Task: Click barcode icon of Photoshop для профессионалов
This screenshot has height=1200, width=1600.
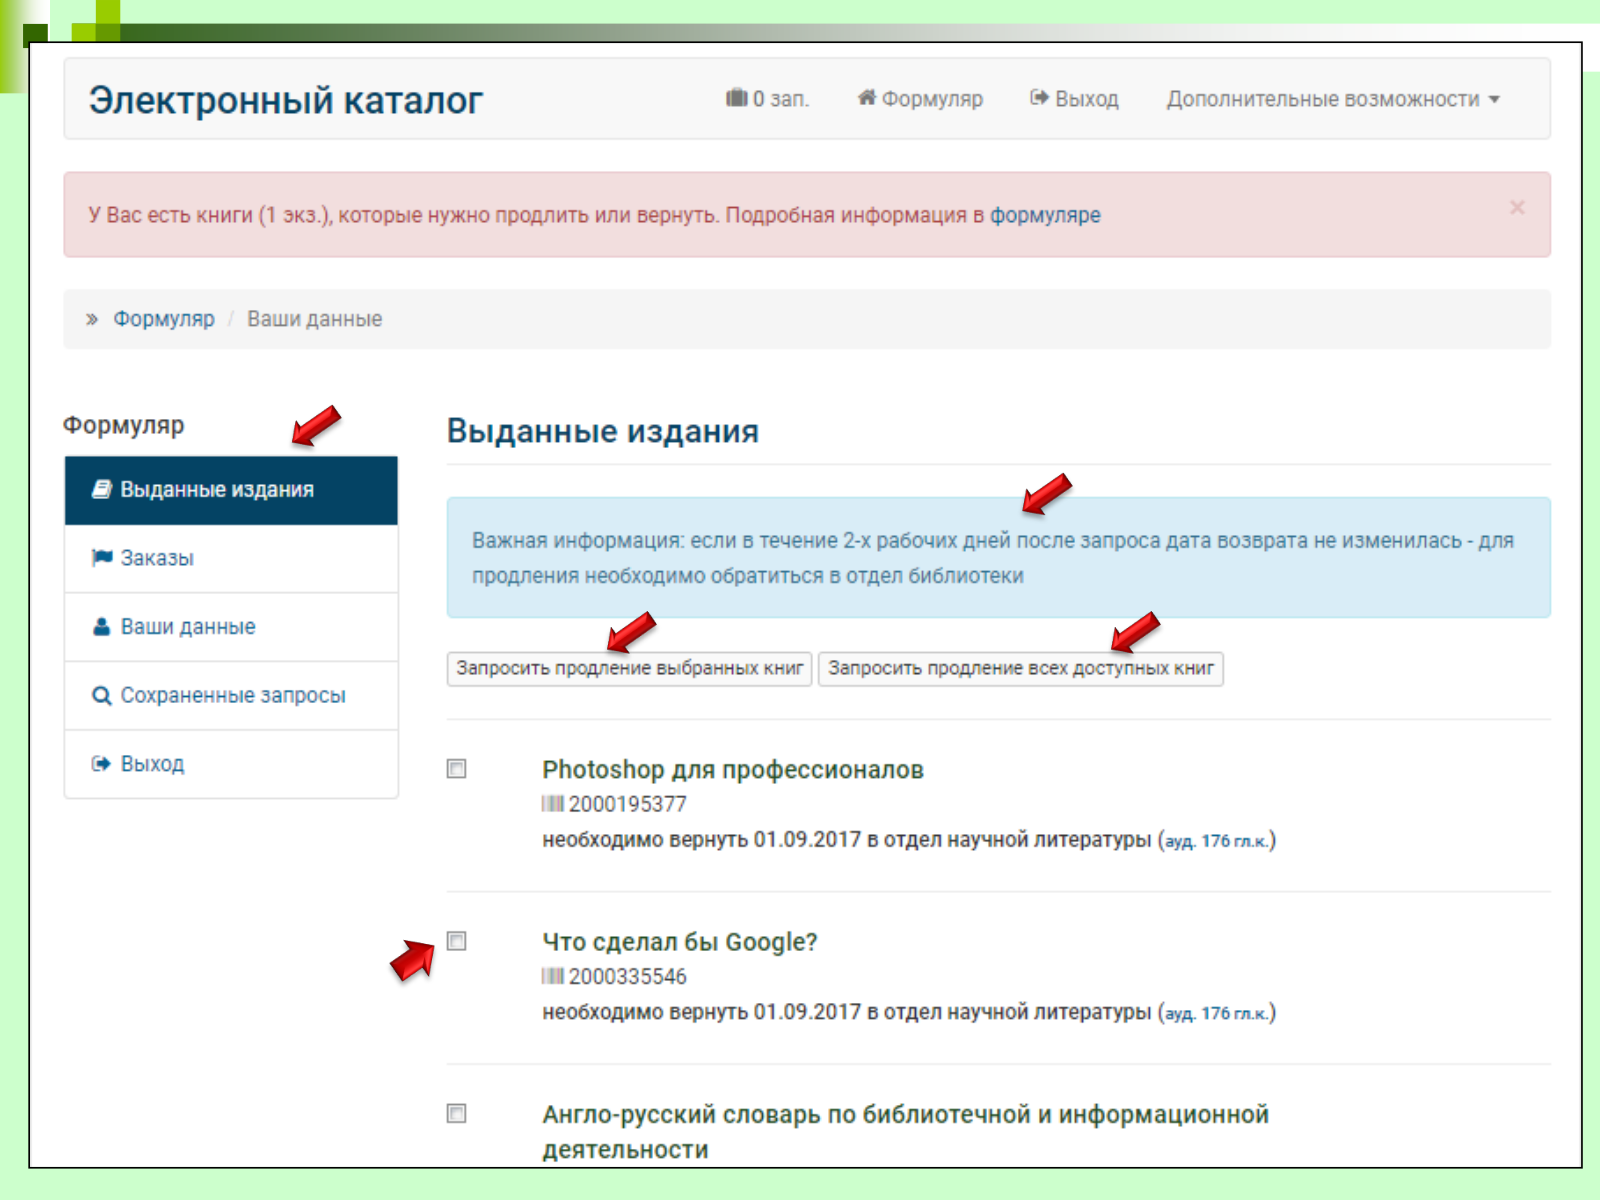Action: click(553, 804)
